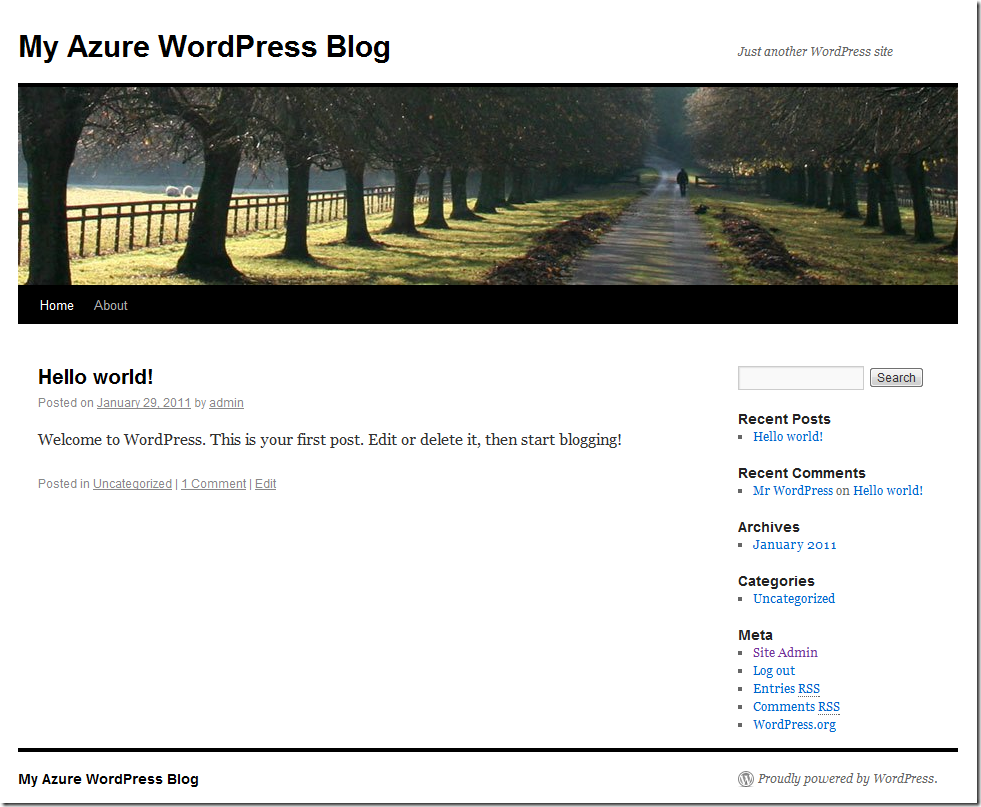Click footer My Azure WordPress Blog link
Screen dimensions: 981x807
tap(108, 779)
